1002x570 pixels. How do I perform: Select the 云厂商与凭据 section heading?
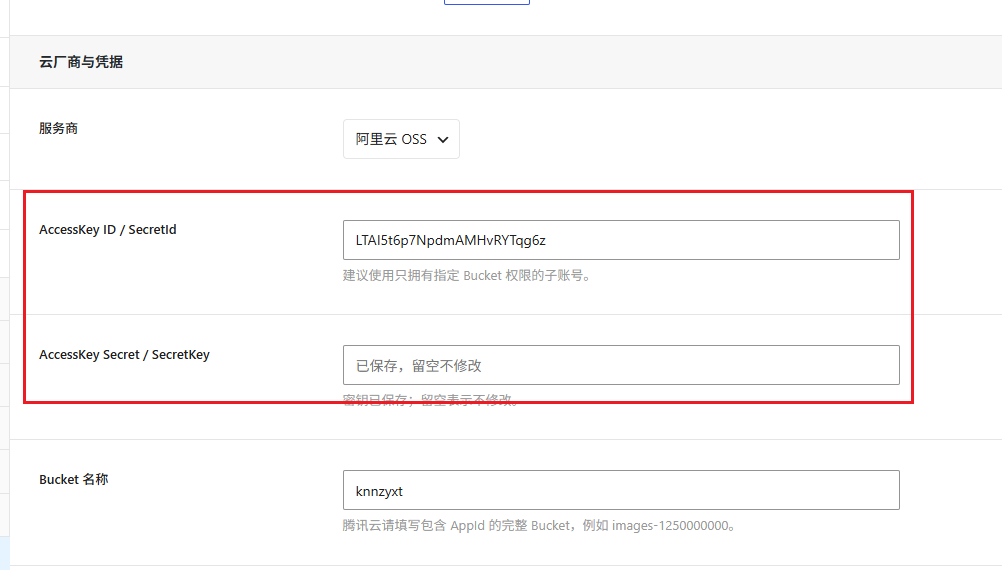pos(81,62)
